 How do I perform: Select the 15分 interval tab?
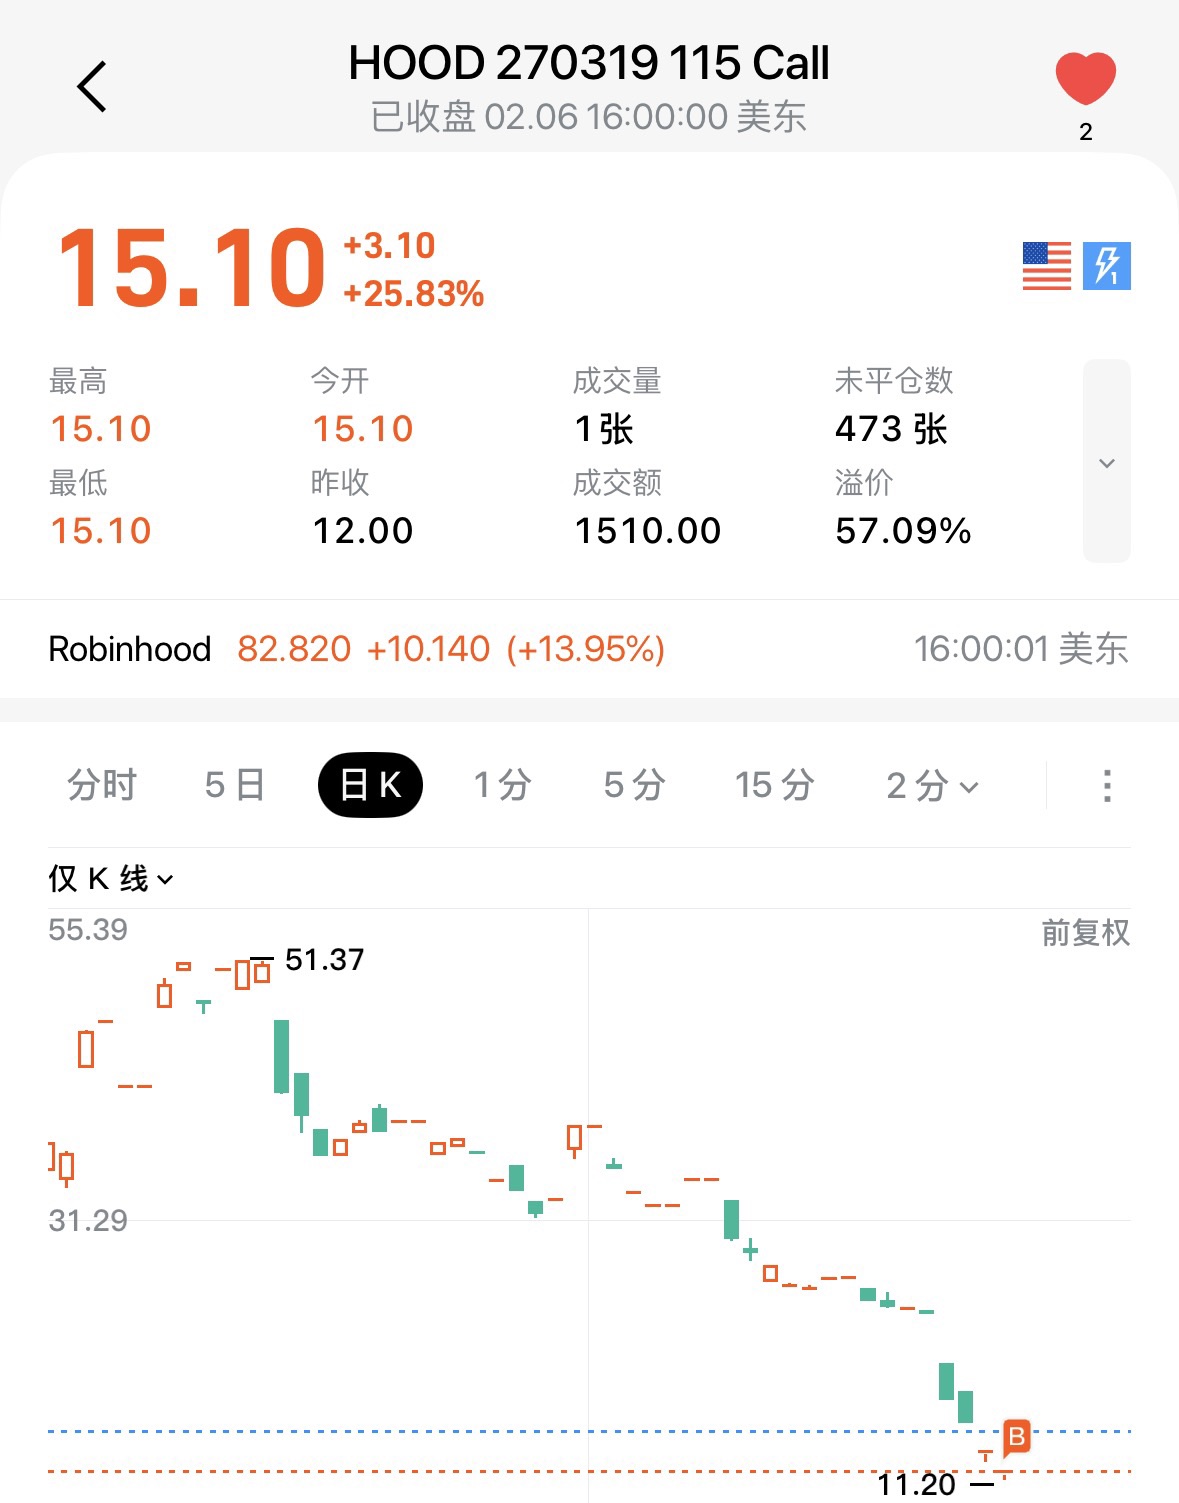[x=775, y=785]
